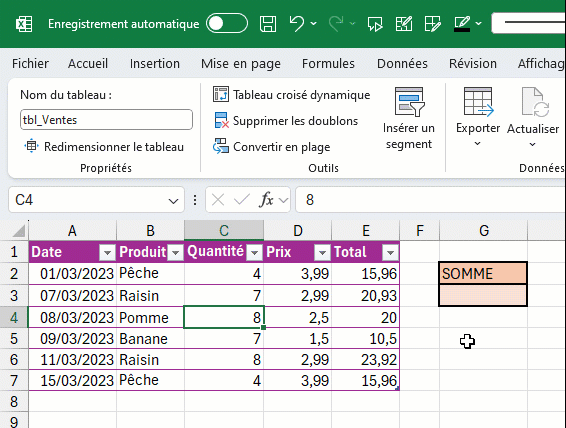Expand the Exporter dropdown chevron
This screenshot has height=428, width=566.
477,144
